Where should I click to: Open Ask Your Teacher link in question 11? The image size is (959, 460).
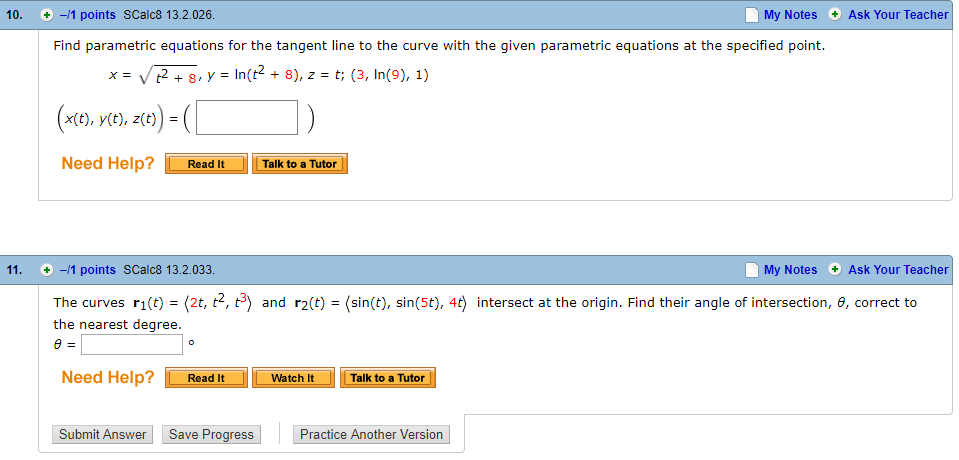[x=898, y=270]
